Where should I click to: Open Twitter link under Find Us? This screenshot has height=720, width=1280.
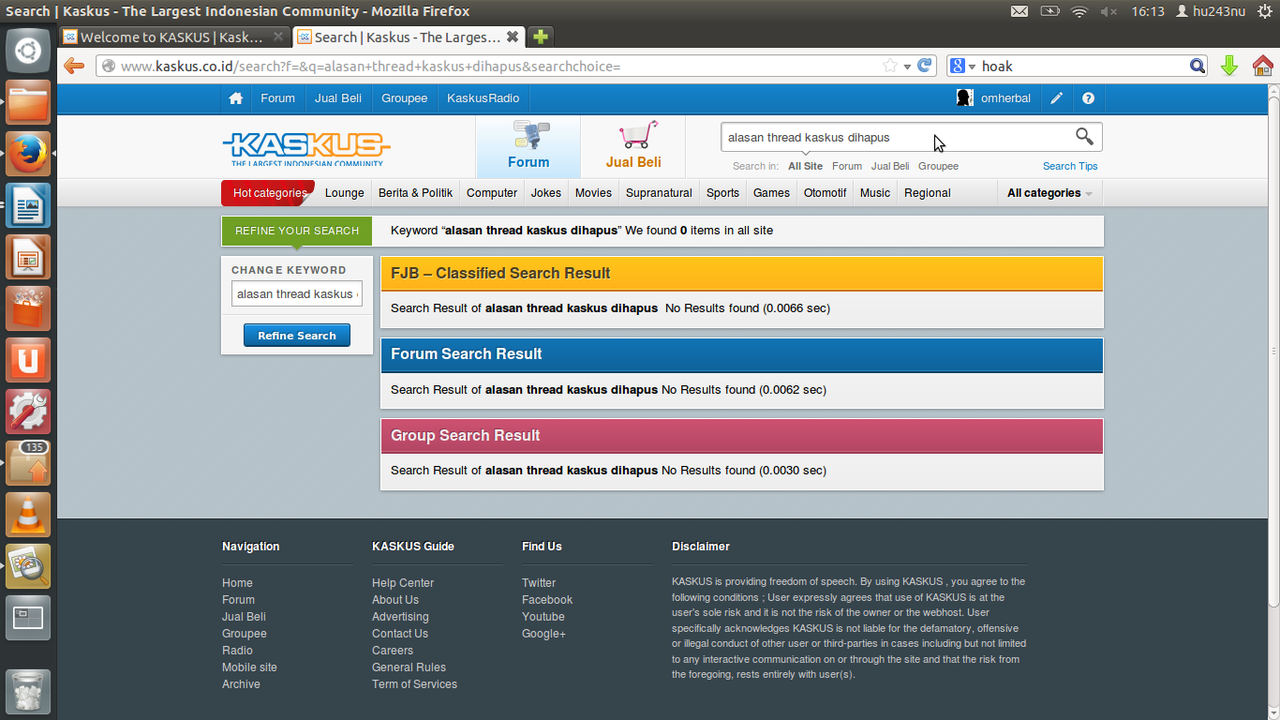tap(539, 583)
